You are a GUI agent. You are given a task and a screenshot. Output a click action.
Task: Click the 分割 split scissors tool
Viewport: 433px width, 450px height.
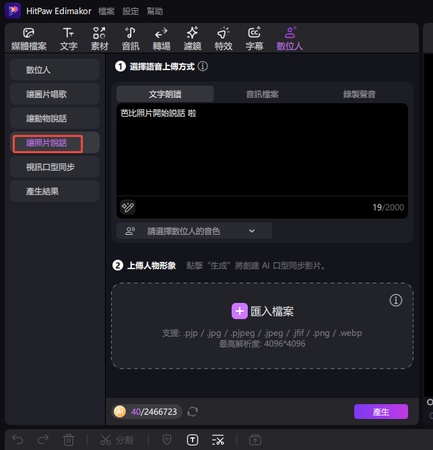pyautogui.click(x=117, y=440)
